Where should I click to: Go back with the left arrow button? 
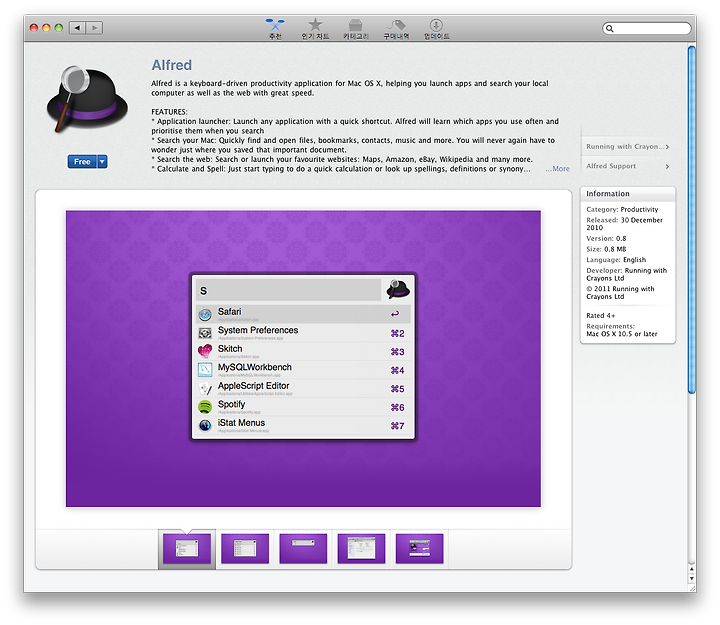(x=77, y=28)
